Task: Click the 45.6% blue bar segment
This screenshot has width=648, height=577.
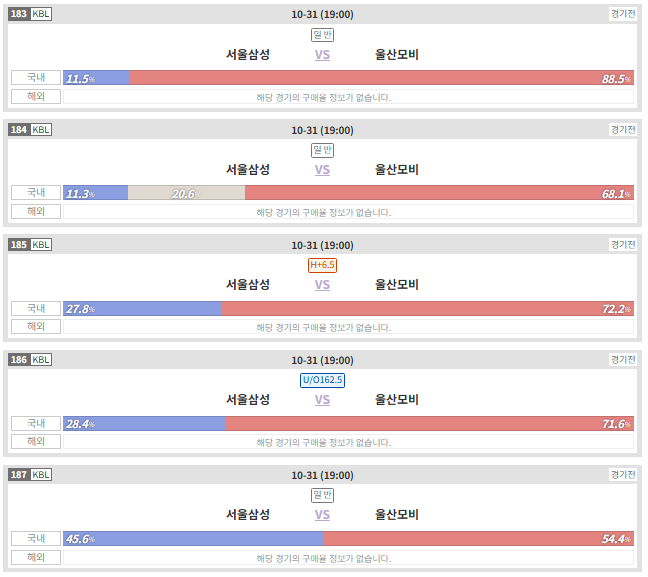Action: click(x=193, y=539)
